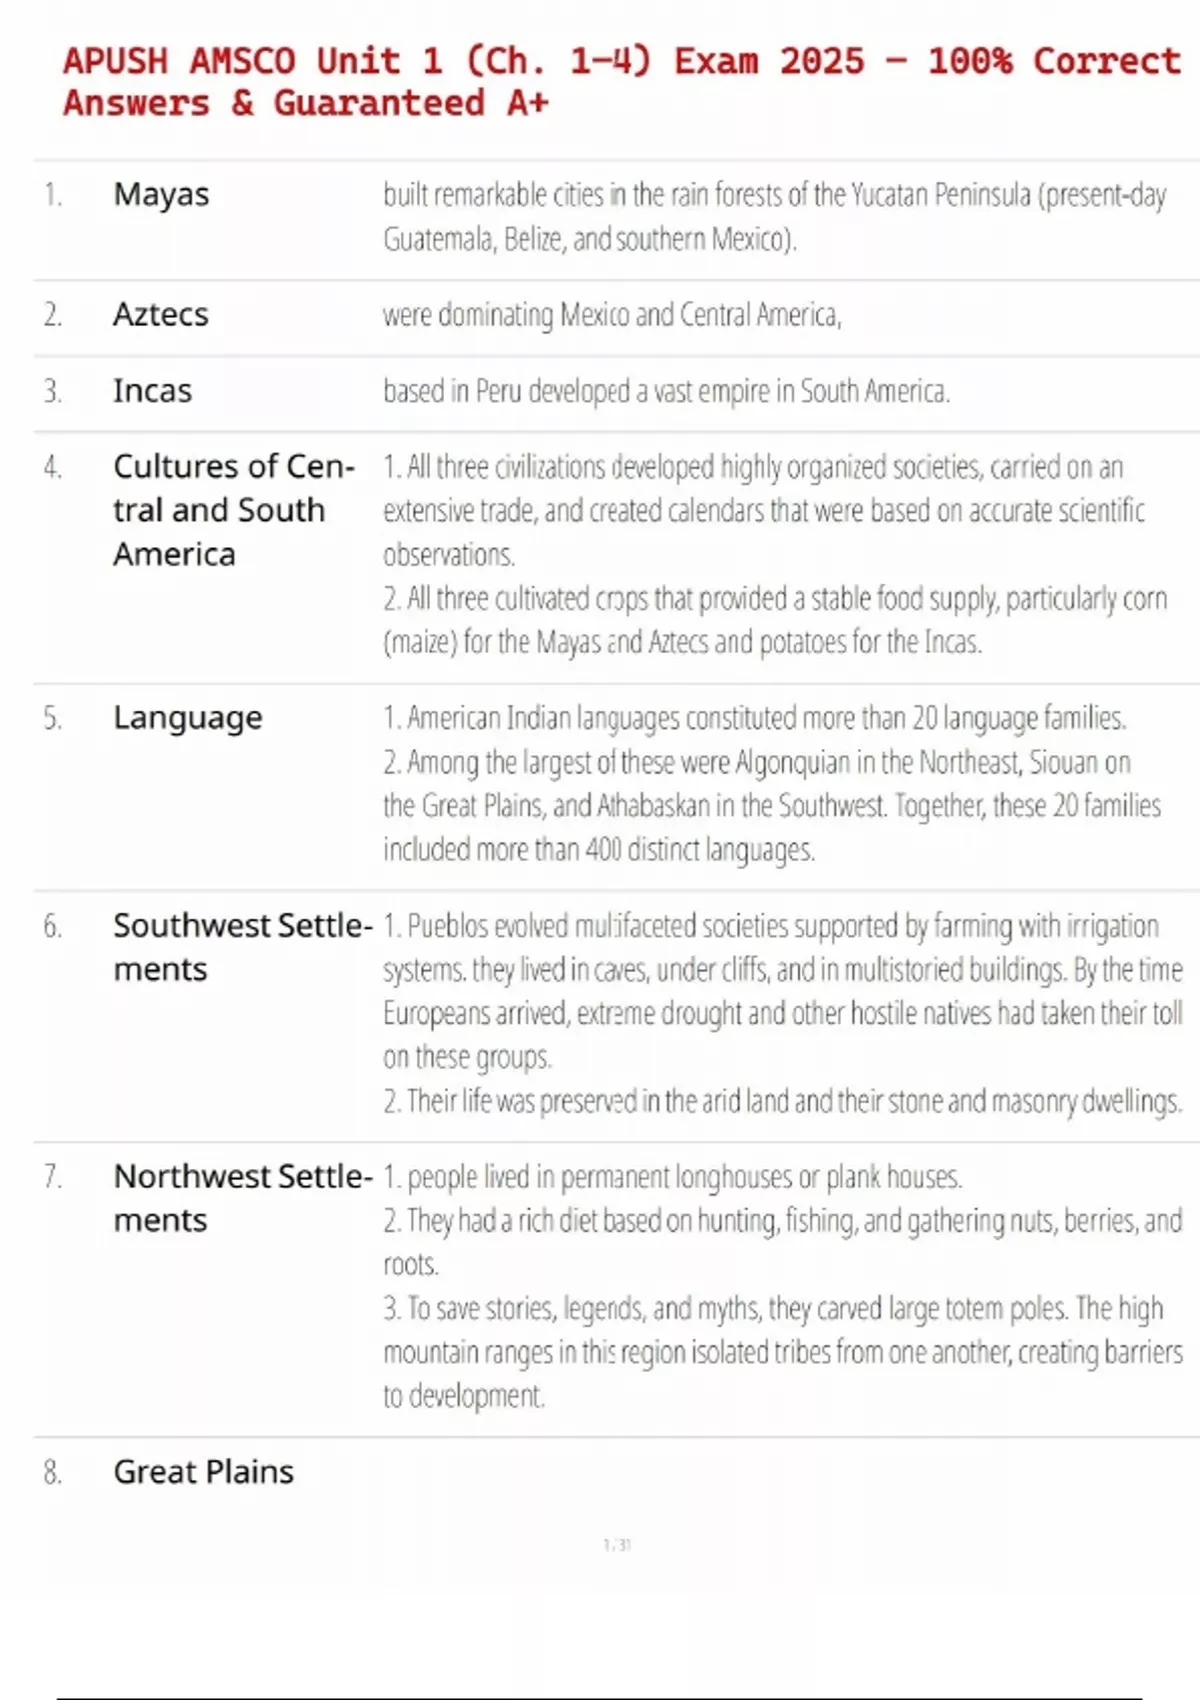Click row number 5 beside Language
The image size is (1200, 1700).
coord(52,718)
